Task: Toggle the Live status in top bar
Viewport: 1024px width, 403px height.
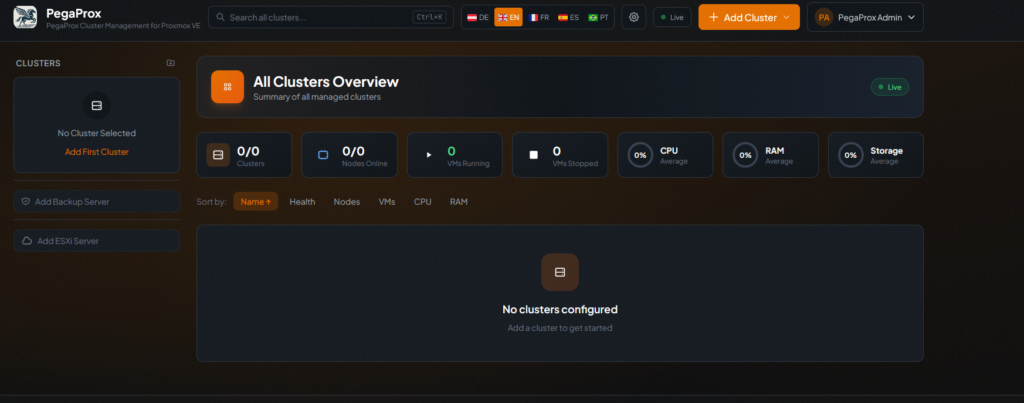Action: (672, 18)
